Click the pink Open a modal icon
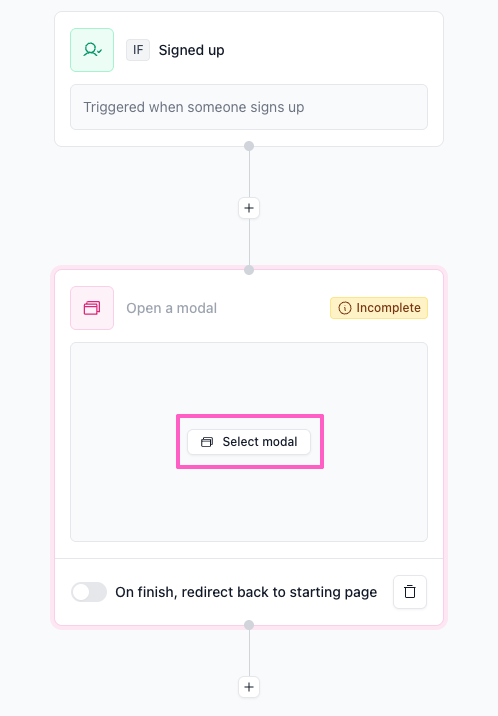This screenshot has height=716, width=498. tap(92, 308)
